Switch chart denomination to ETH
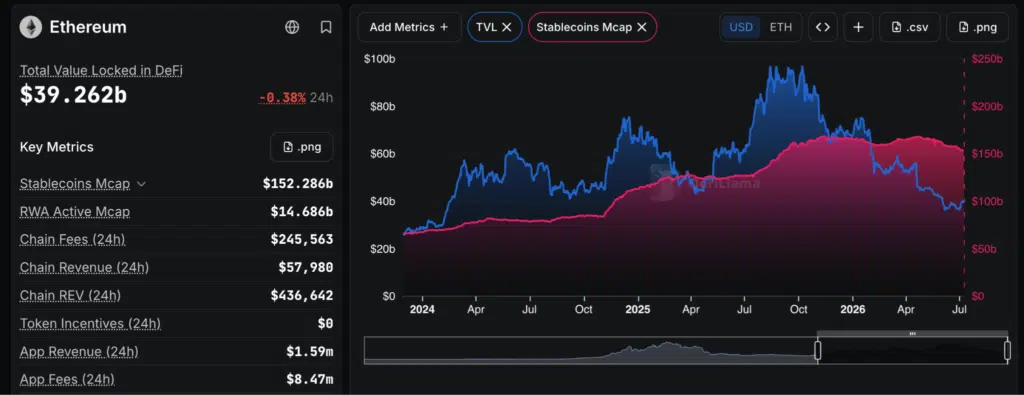1024x395 pixels. 780,27
